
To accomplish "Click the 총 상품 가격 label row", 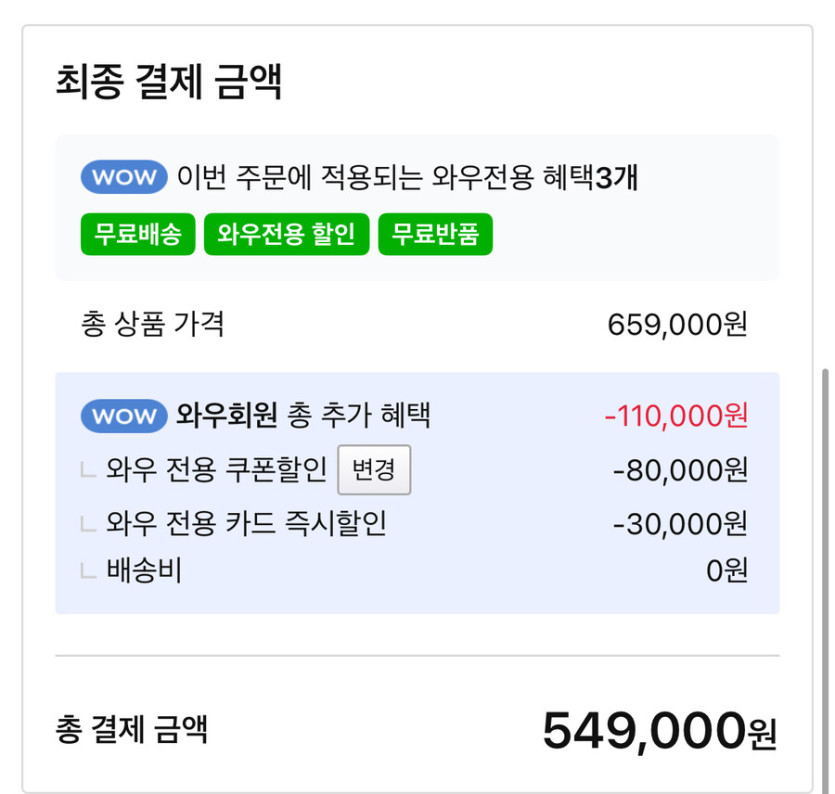I will (x=134, y=322).
